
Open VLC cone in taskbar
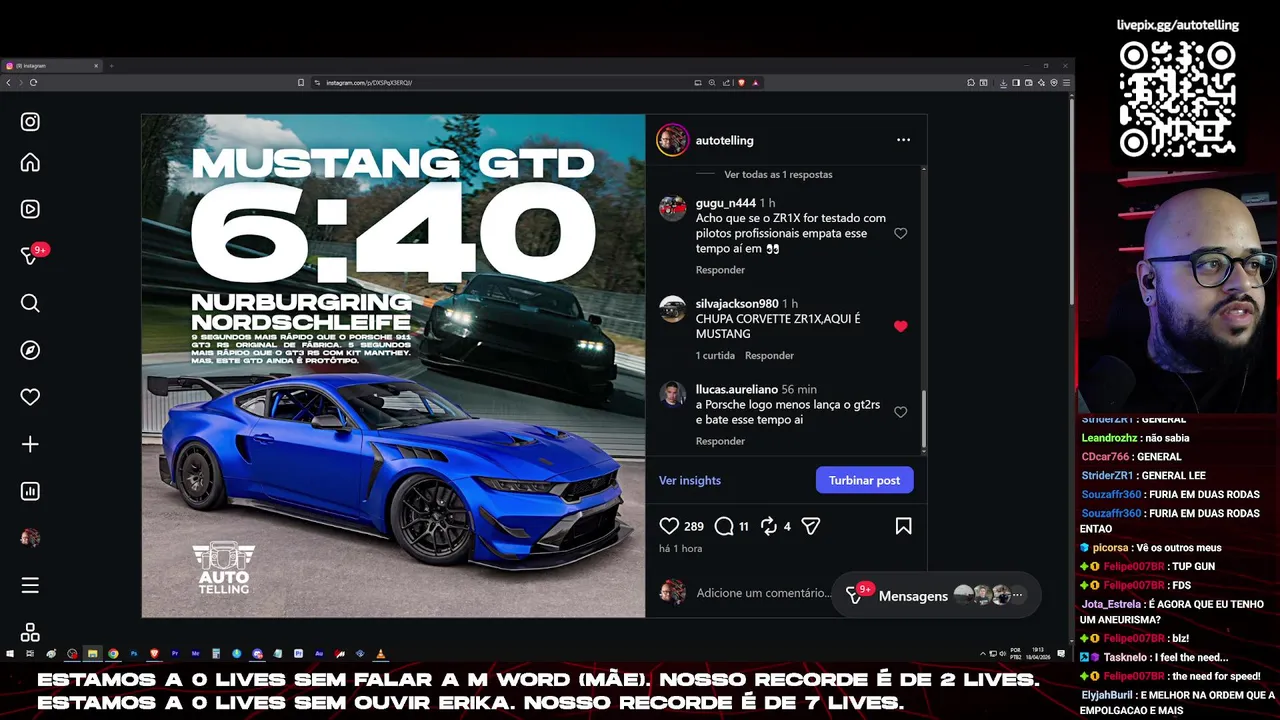pyautogui.click(x=380, y=653)
